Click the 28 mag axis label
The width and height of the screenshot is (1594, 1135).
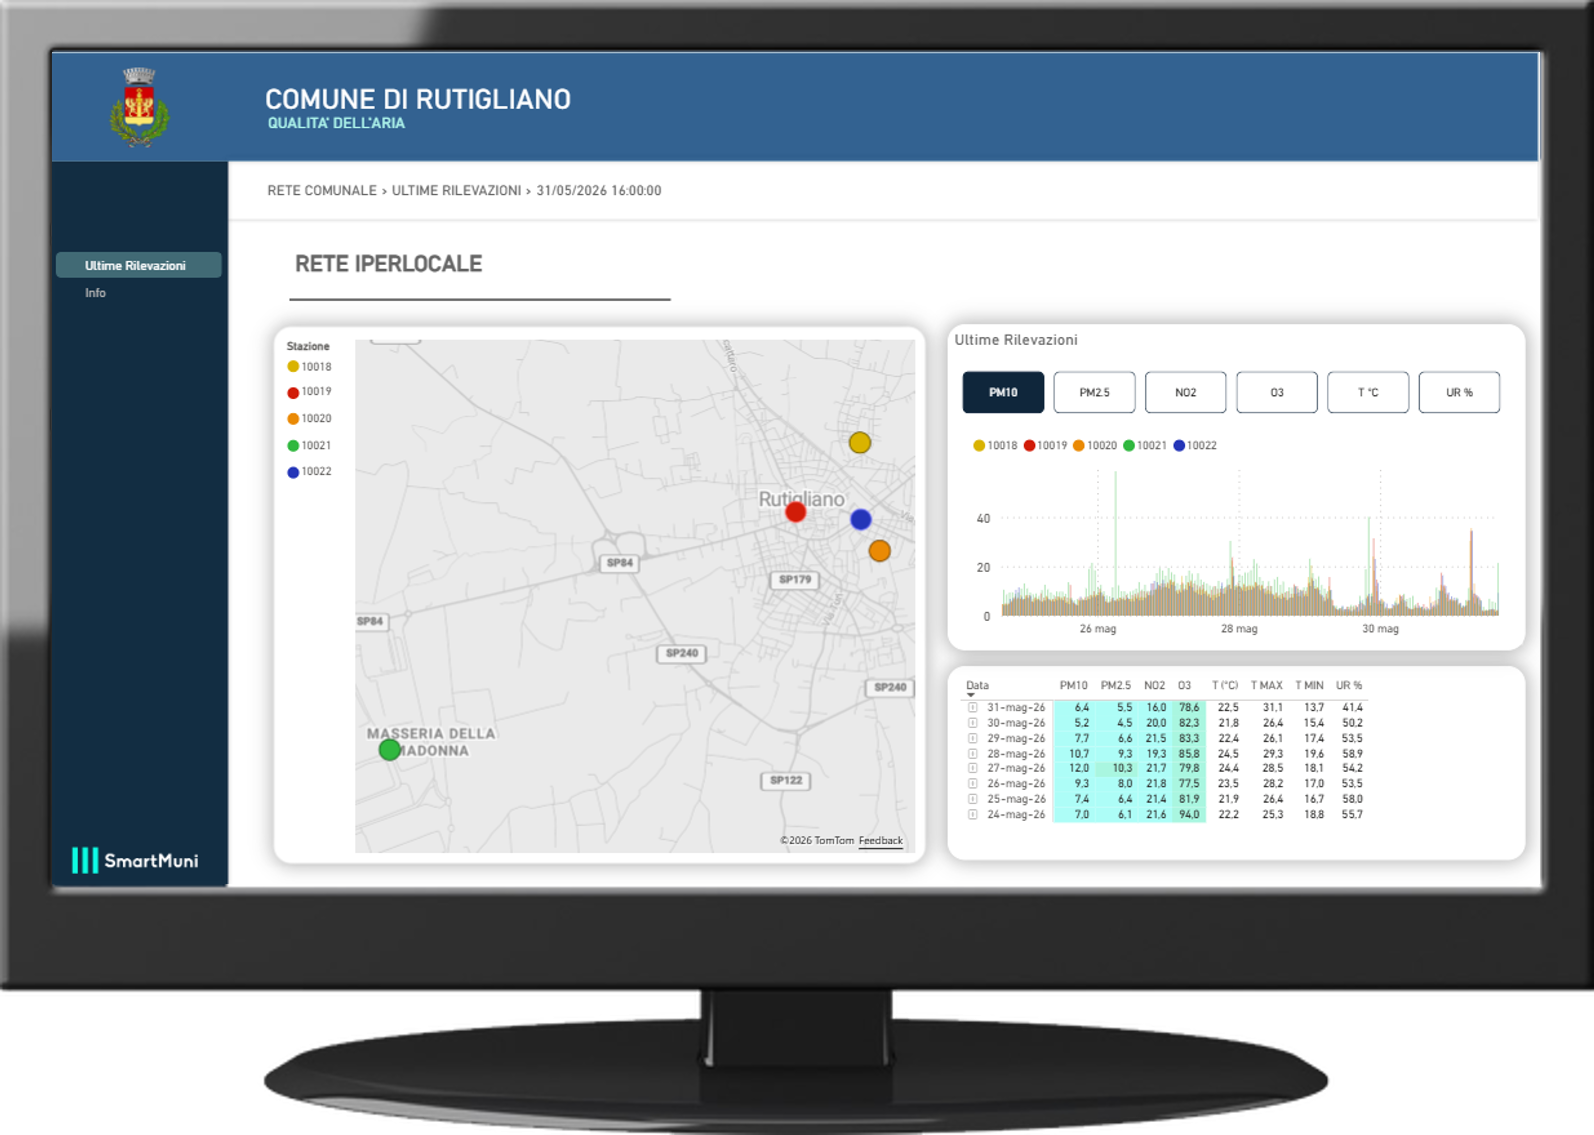coord(1239,629)
